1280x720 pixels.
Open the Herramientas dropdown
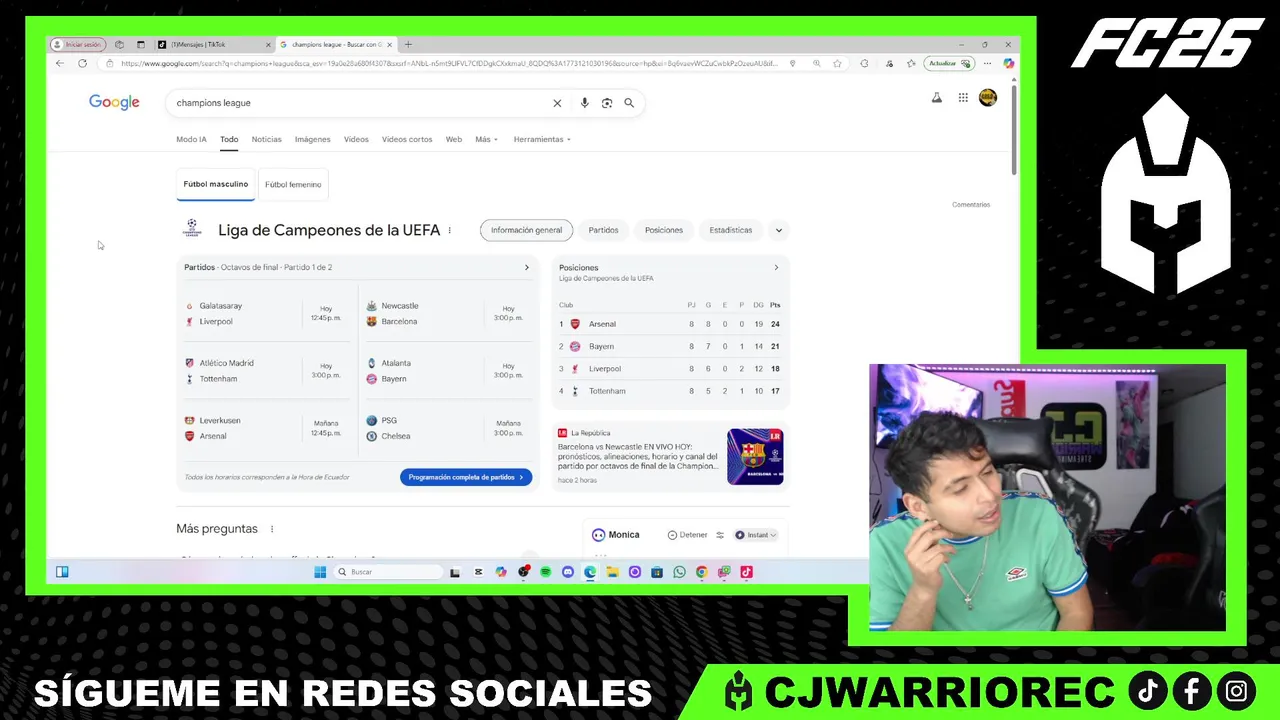click(x=542, y=139)
